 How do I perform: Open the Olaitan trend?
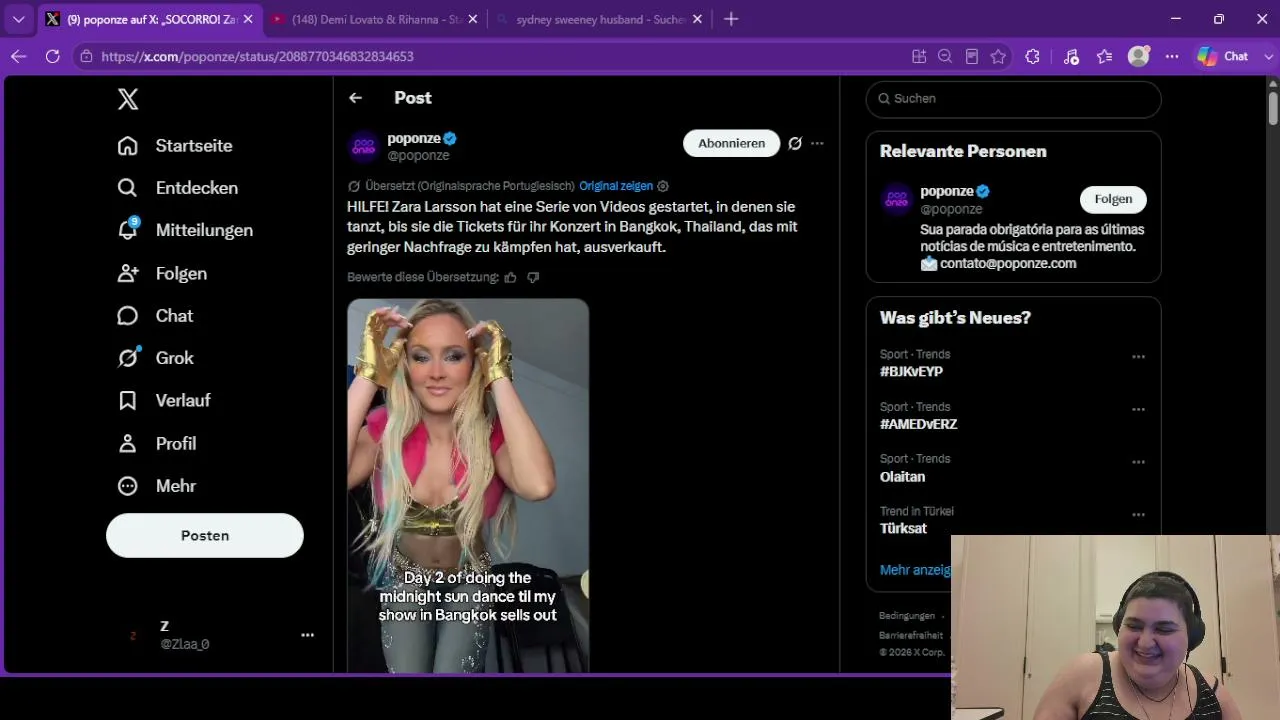click(x=902, y=477)
